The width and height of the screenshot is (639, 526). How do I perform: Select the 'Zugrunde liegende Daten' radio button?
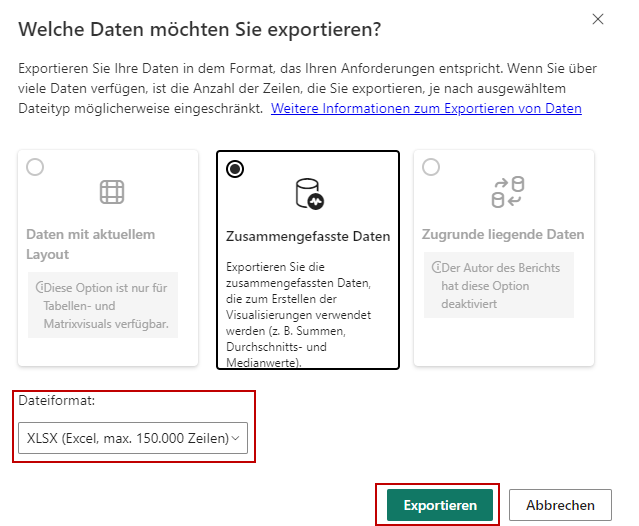pos(431,168)
